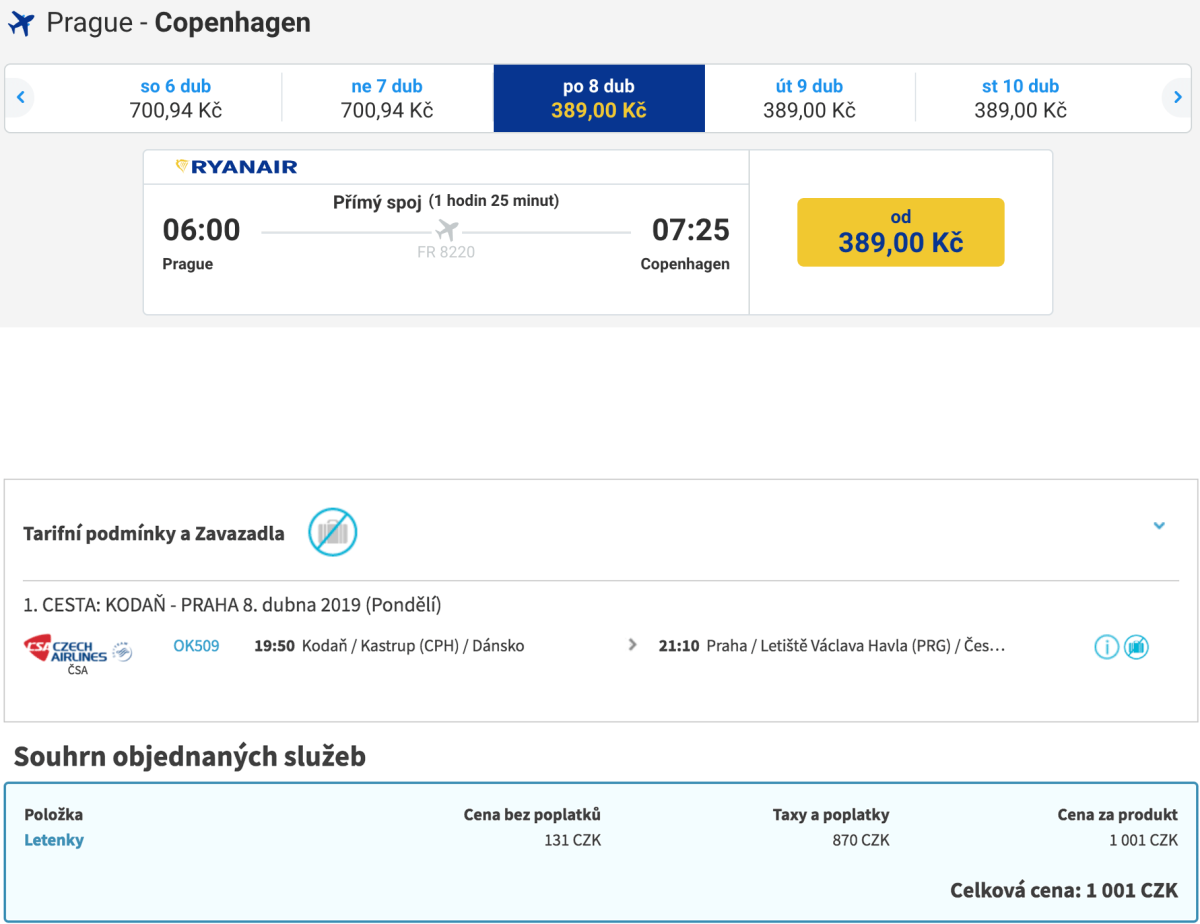1200x924 pixels.
Task: Click the Czech Airlines ČSA logo
Action: [65, 650]
